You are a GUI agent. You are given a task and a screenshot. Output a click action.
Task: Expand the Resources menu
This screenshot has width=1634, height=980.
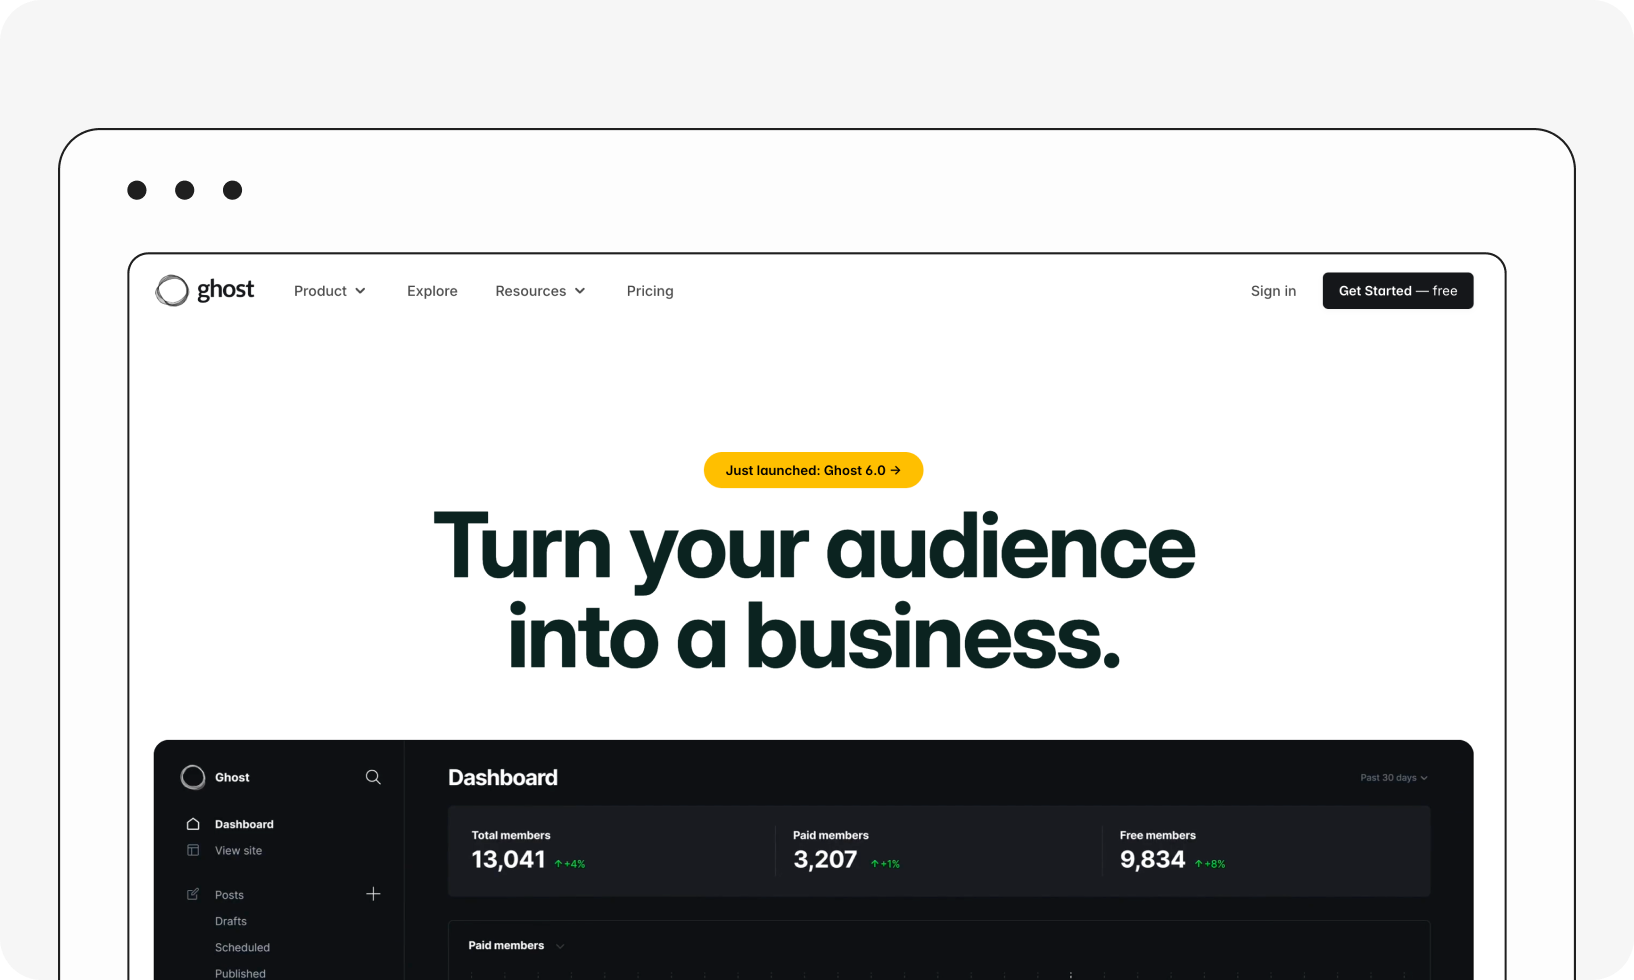point(540,291)
